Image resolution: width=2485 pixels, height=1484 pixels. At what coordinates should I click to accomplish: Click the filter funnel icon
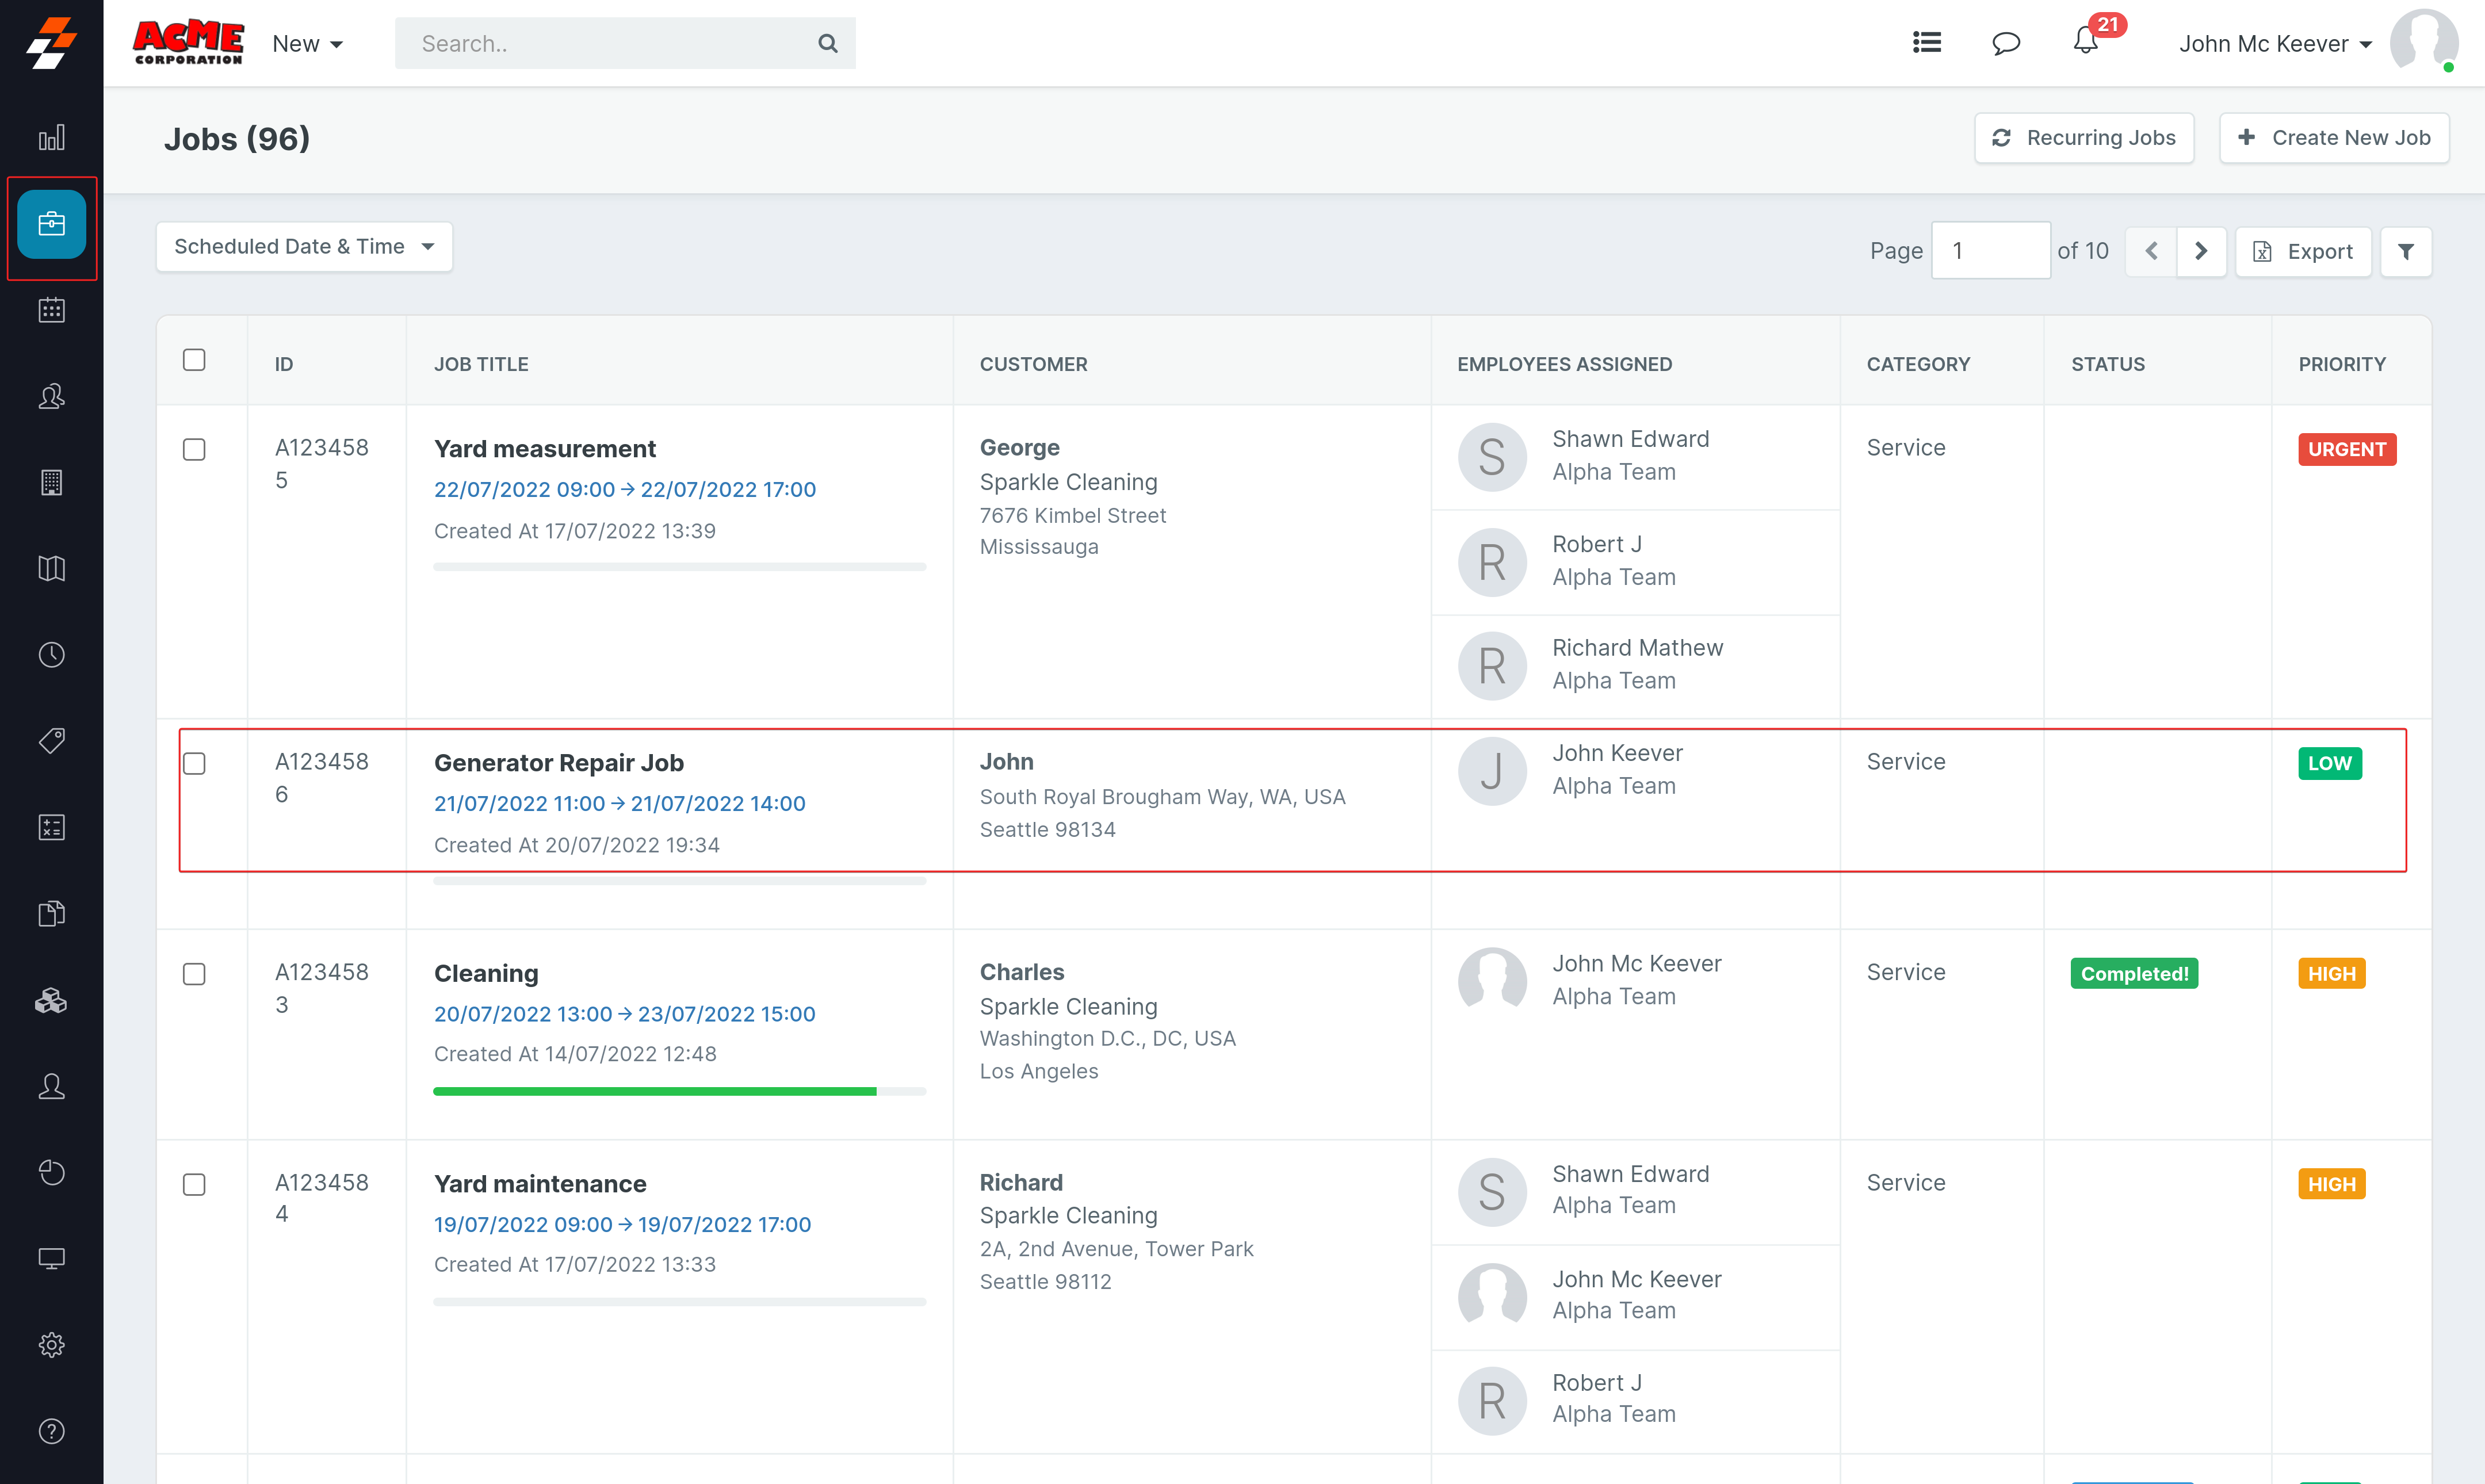click(x=2406, y=251)
